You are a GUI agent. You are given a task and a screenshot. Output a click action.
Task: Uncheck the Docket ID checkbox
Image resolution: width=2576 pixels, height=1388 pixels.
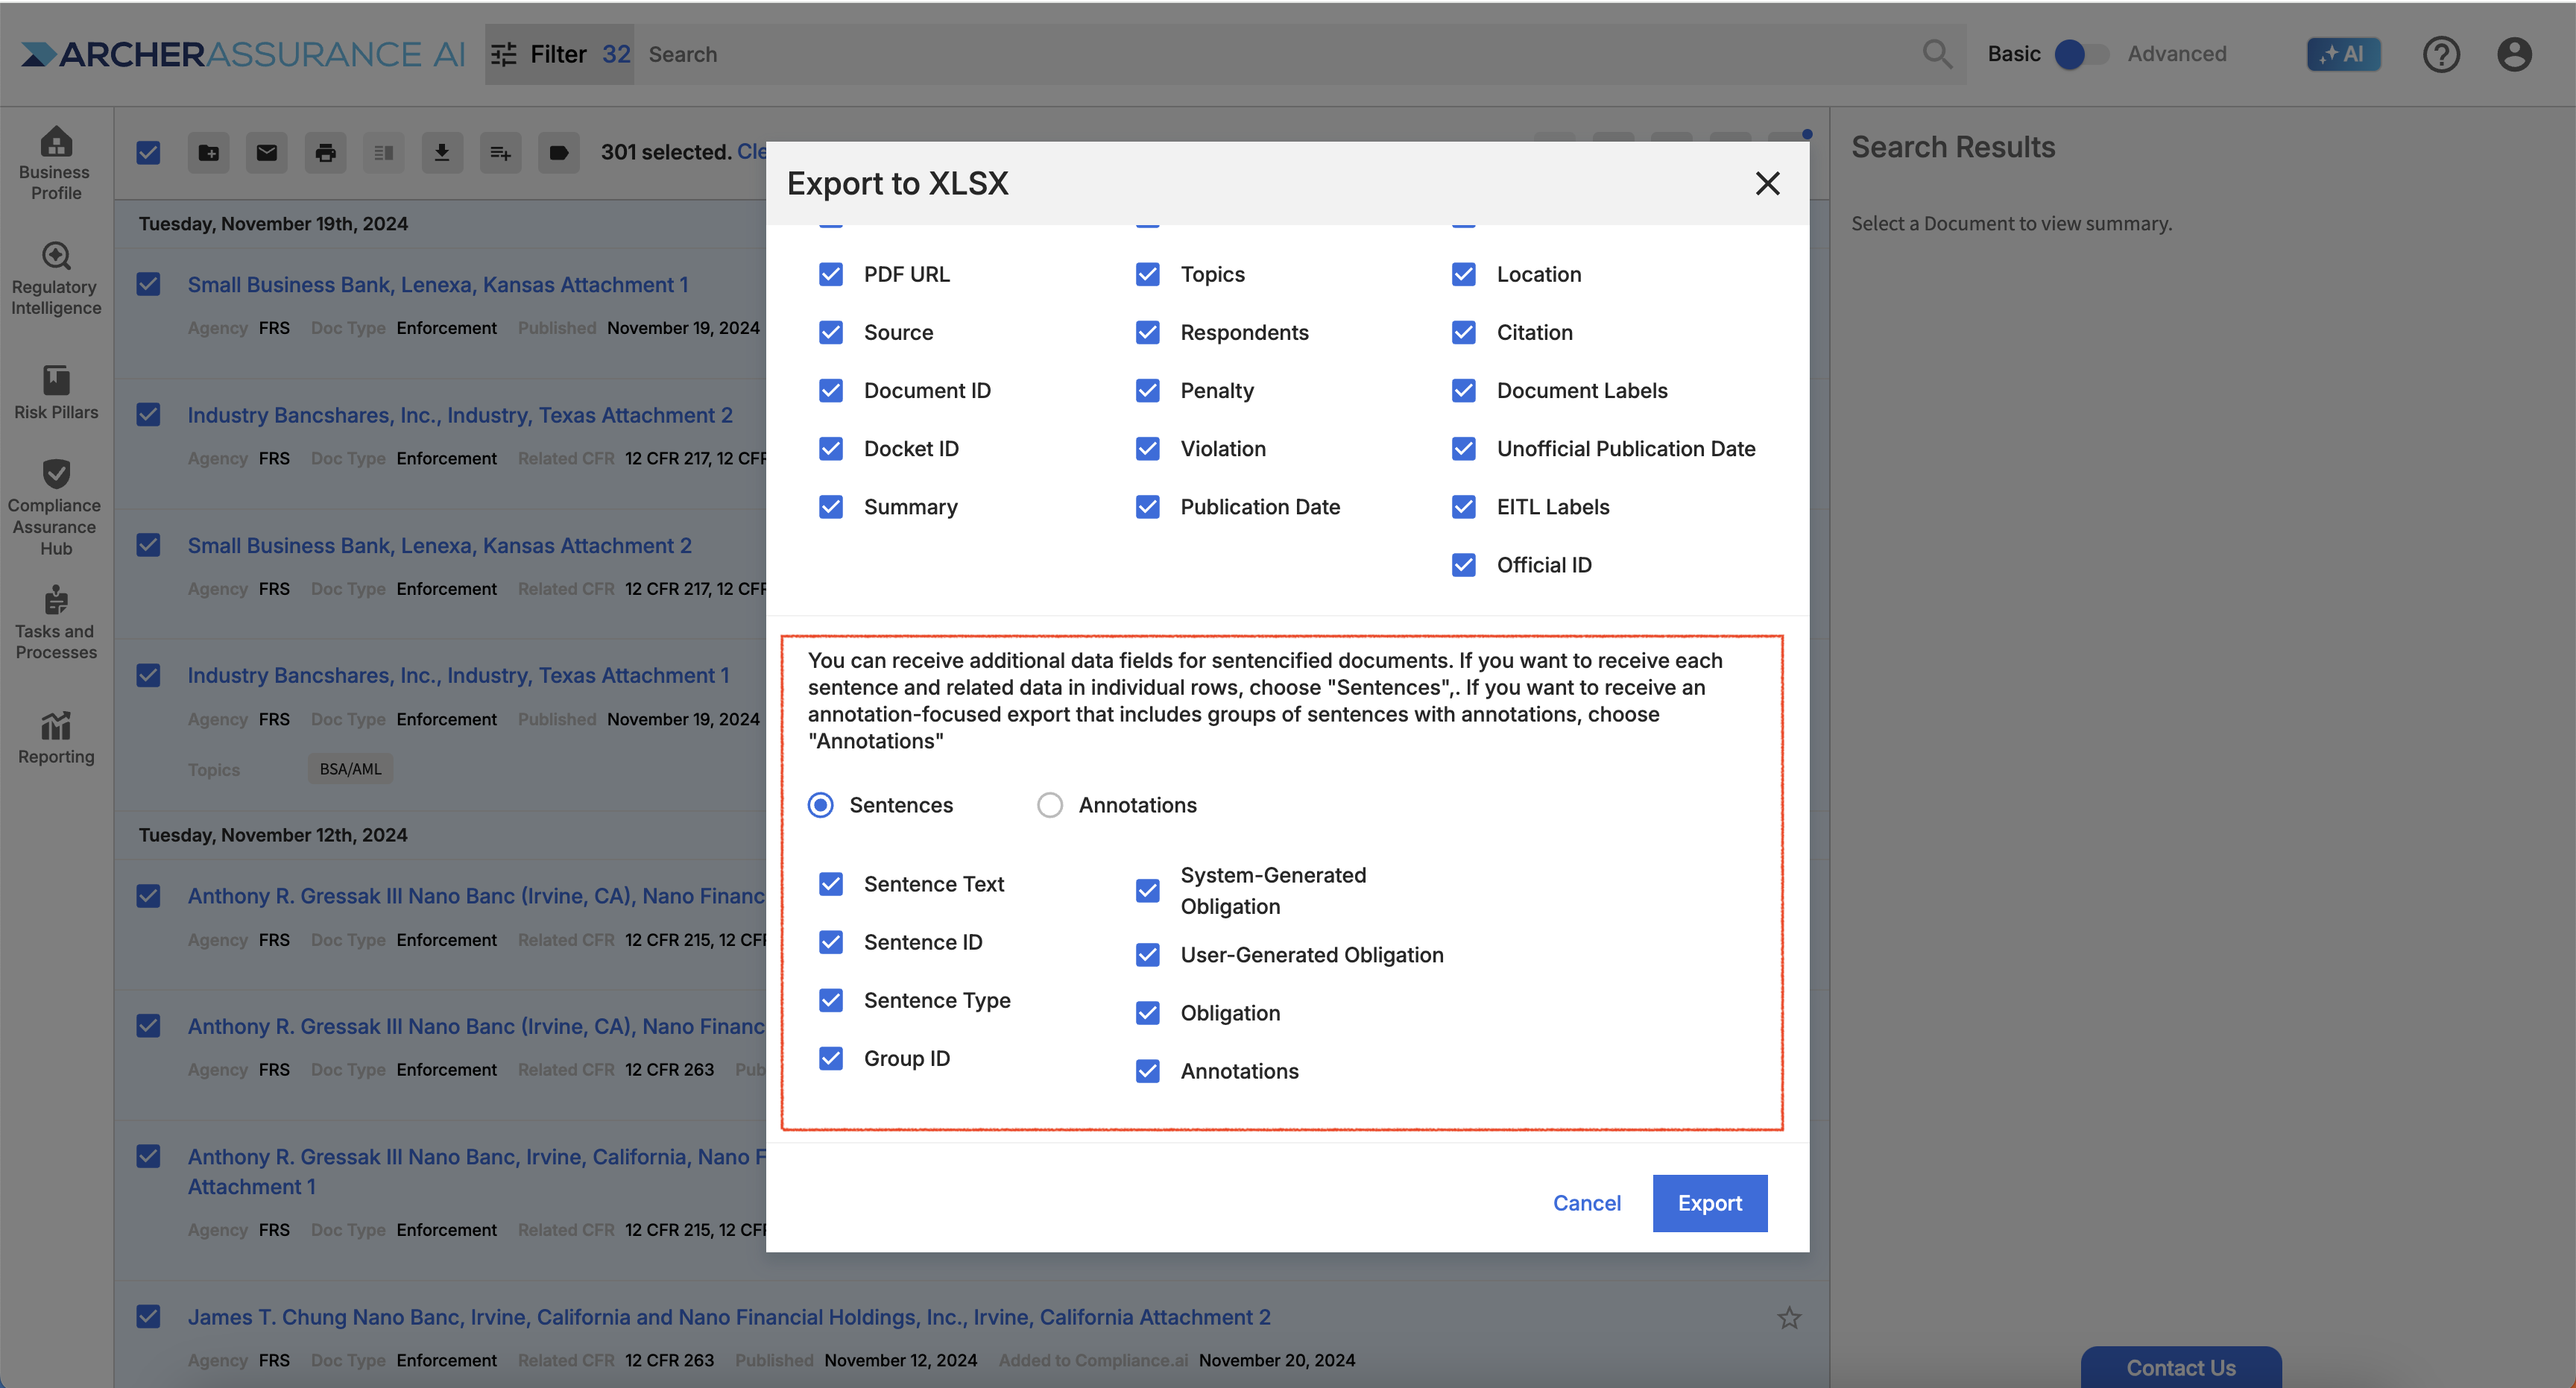pyautogui.click(x=830, y=448)
